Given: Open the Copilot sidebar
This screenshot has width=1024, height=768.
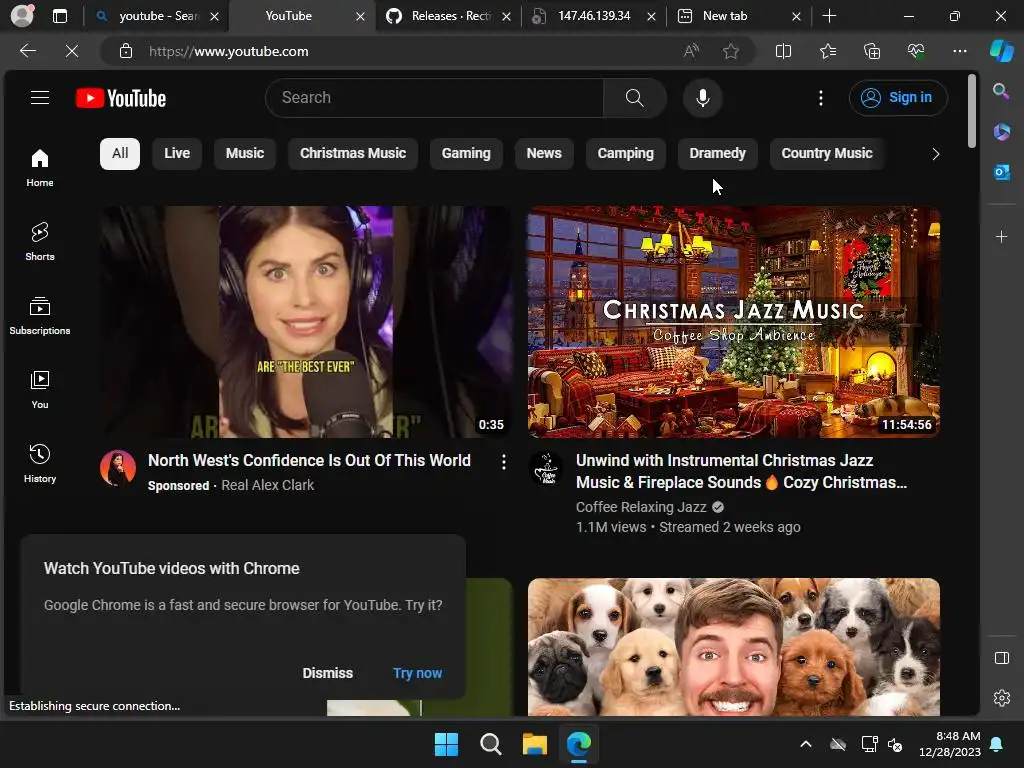Looking at the screenshot, I should [1002, 51].
